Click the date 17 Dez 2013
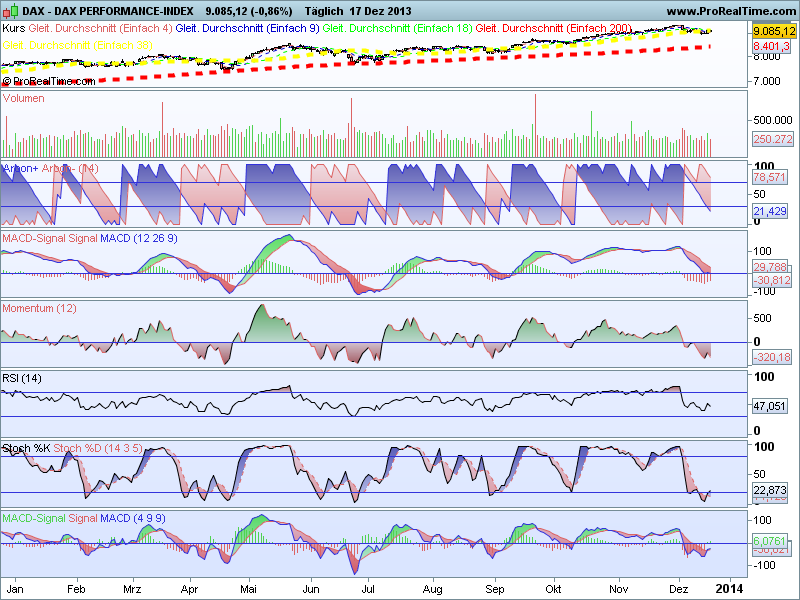Screen dimensions: 800x600 click(x=381, y=11)
